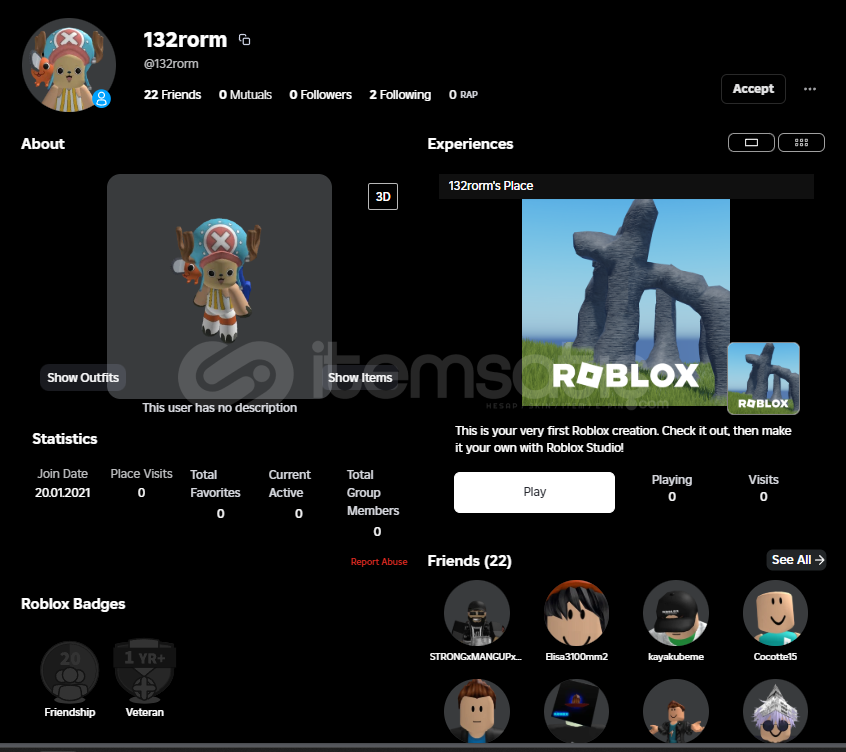Click the Report Abuse link
The image size is (846, 752).
pos(379,562)
